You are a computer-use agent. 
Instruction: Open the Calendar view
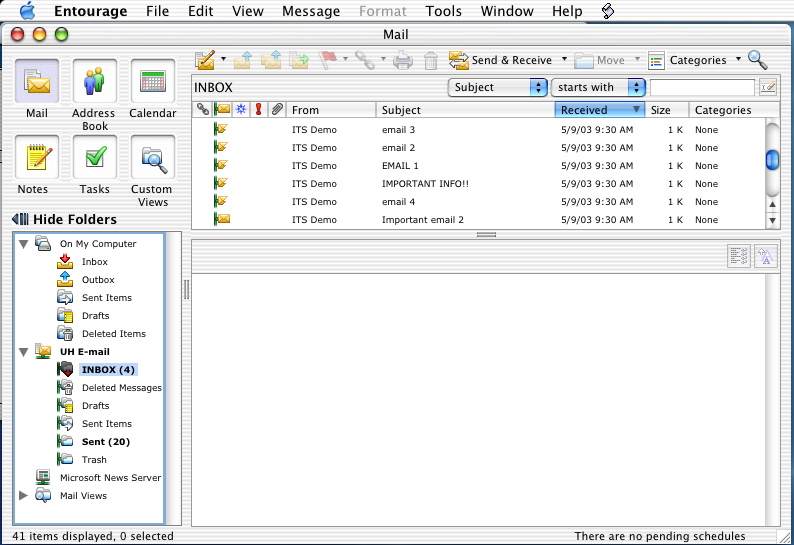(x=153, y=81)
